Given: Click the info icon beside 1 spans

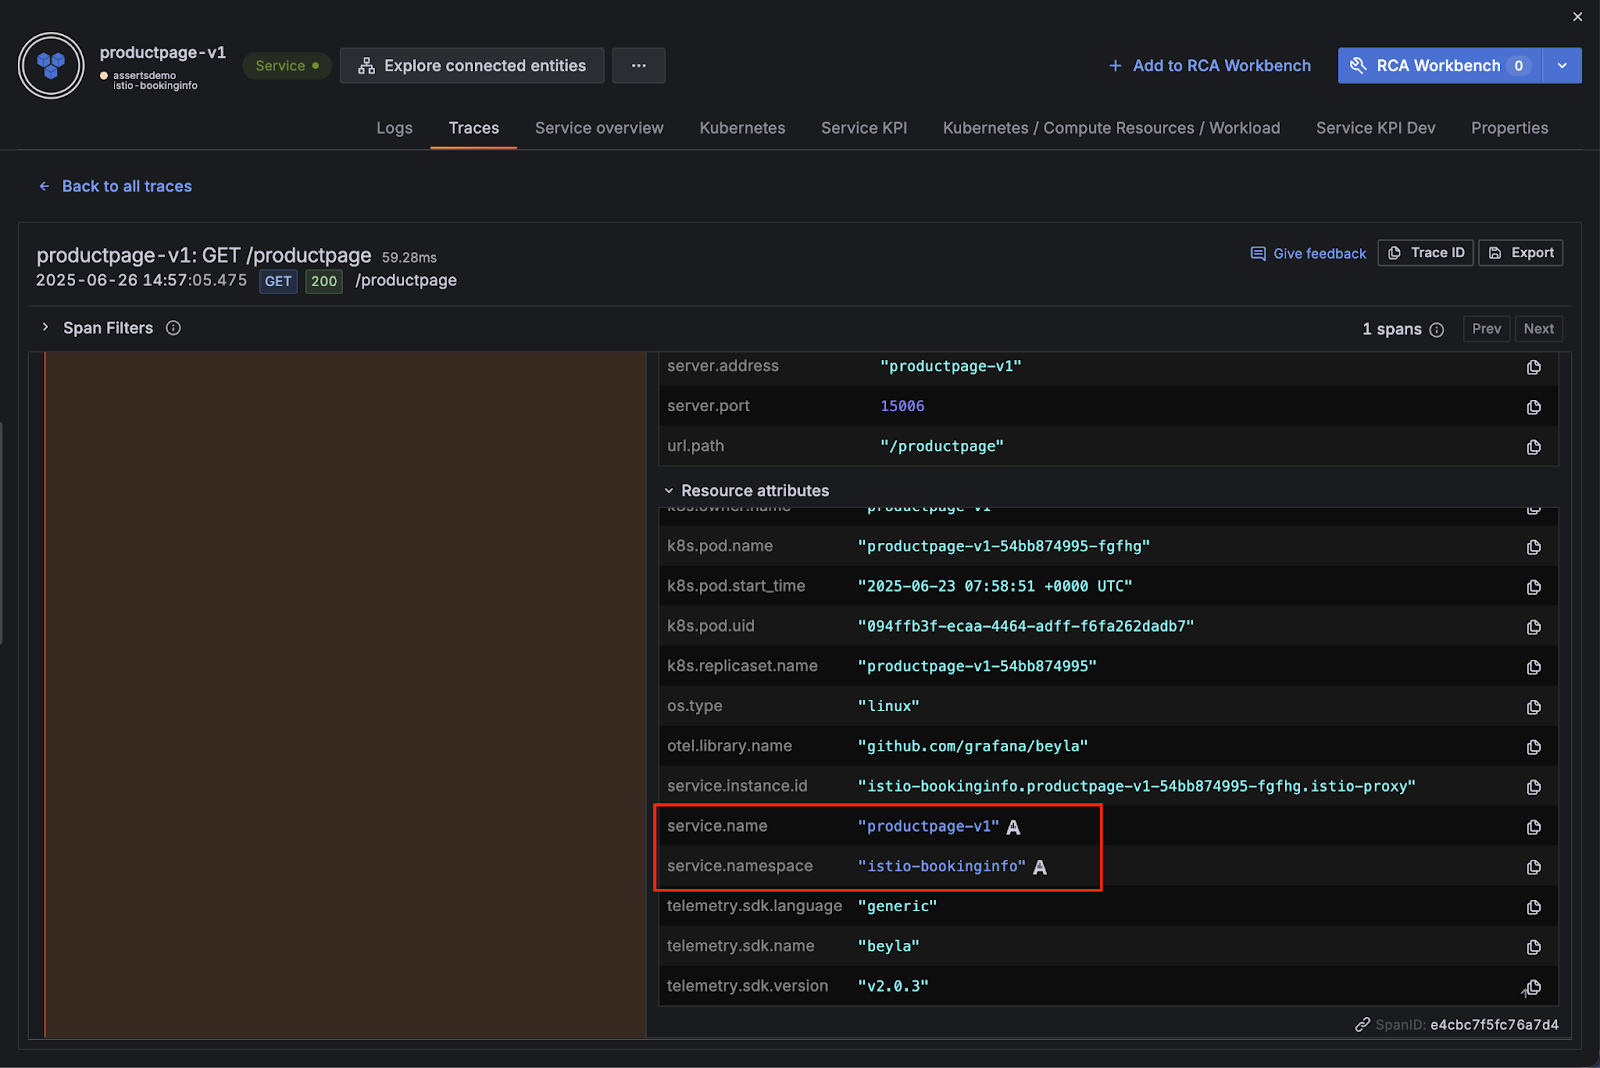Looking at the screenshot, I should (x=1436, y=330).
